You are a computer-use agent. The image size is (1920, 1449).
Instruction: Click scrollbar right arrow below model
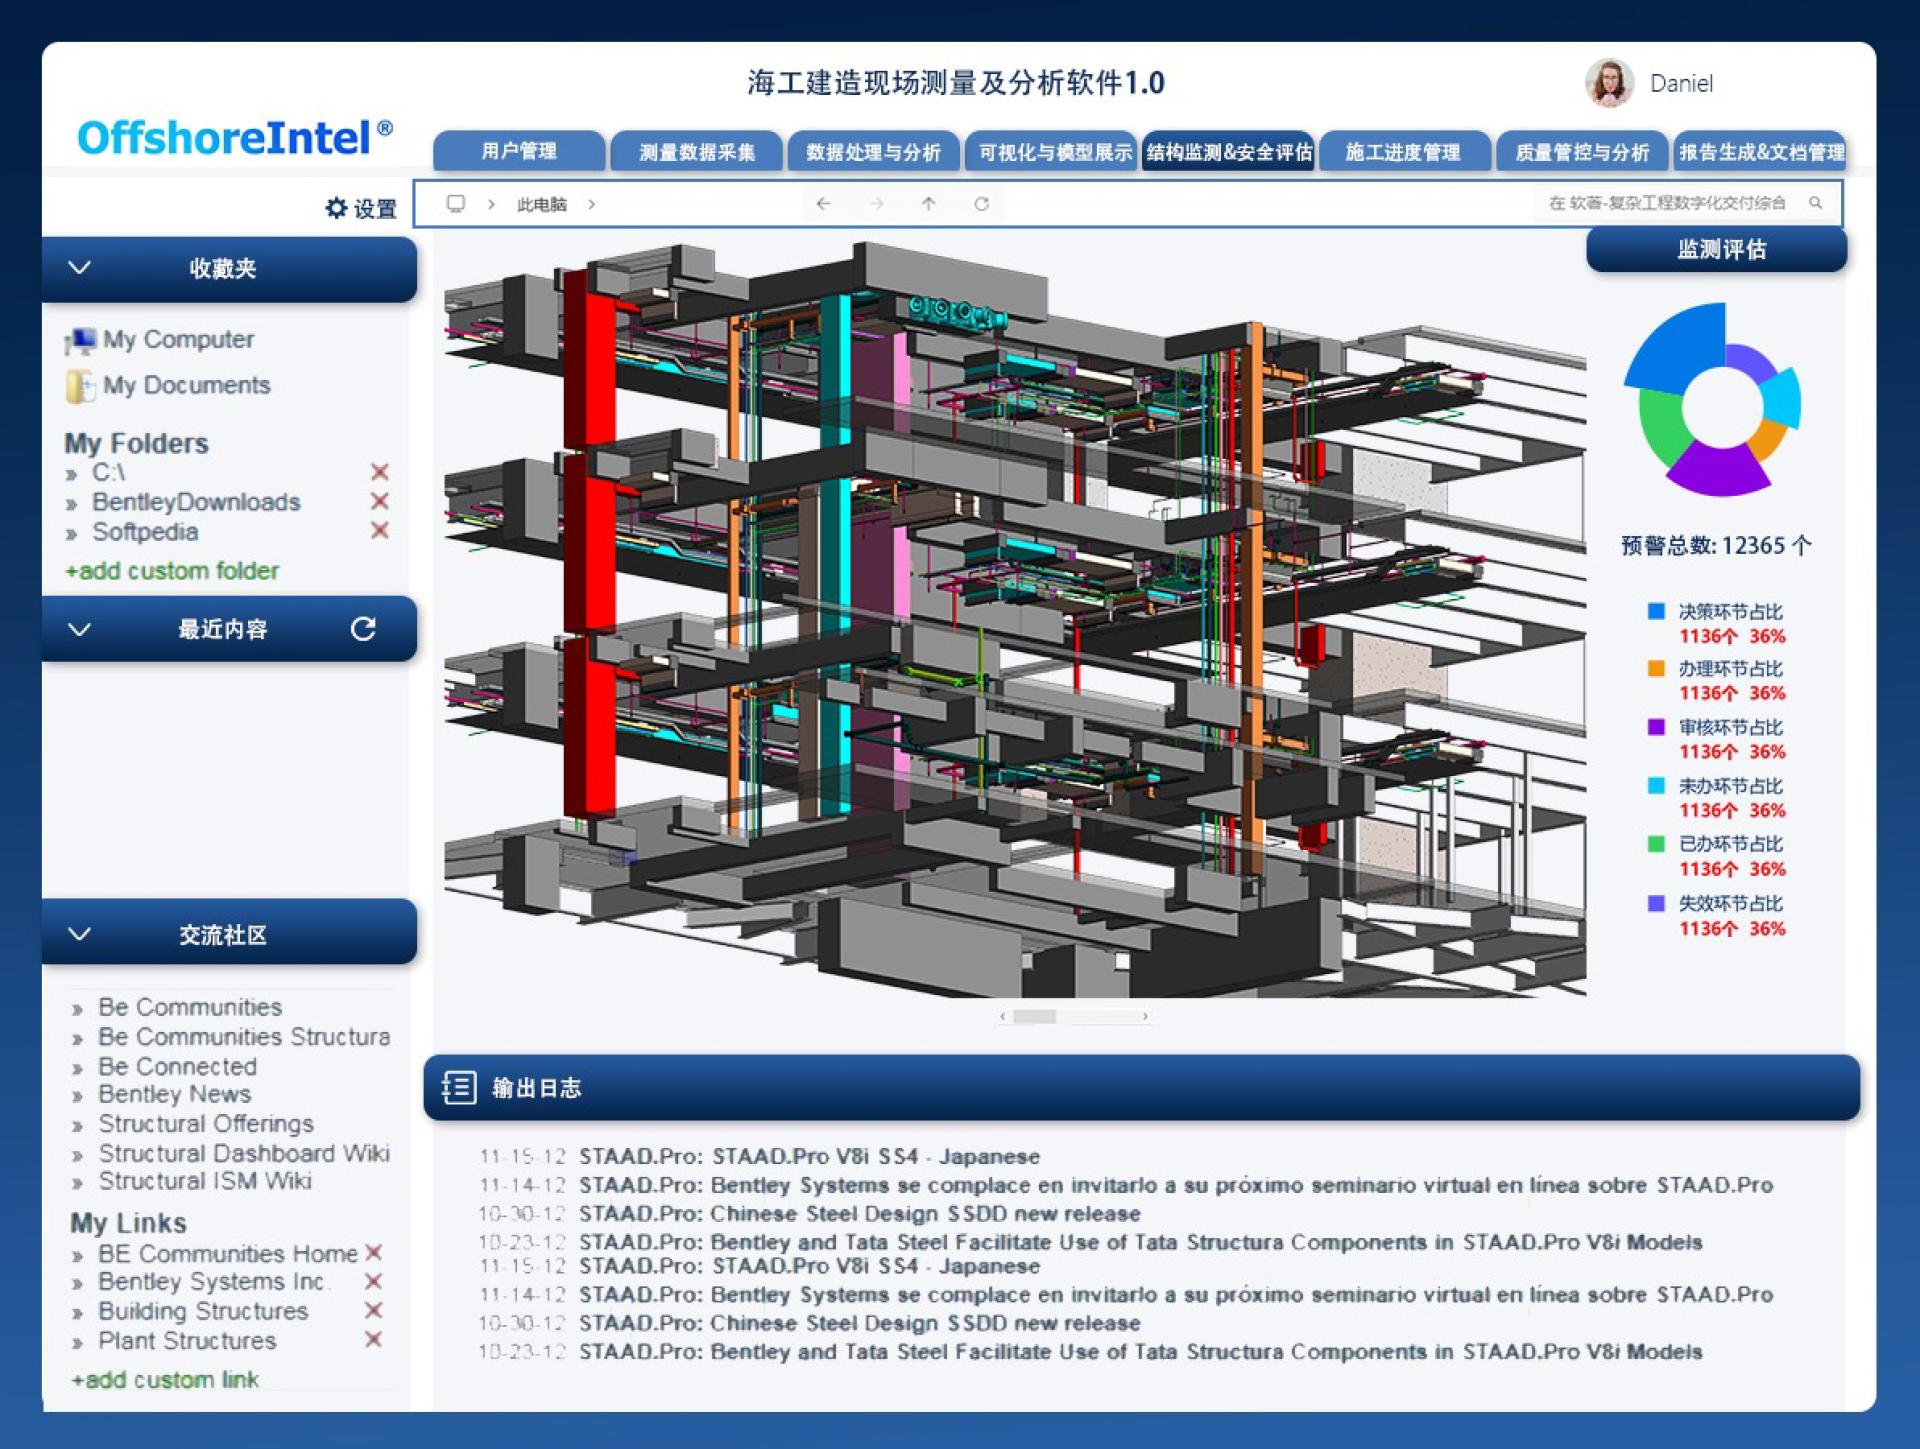tap(1145, 1016)
